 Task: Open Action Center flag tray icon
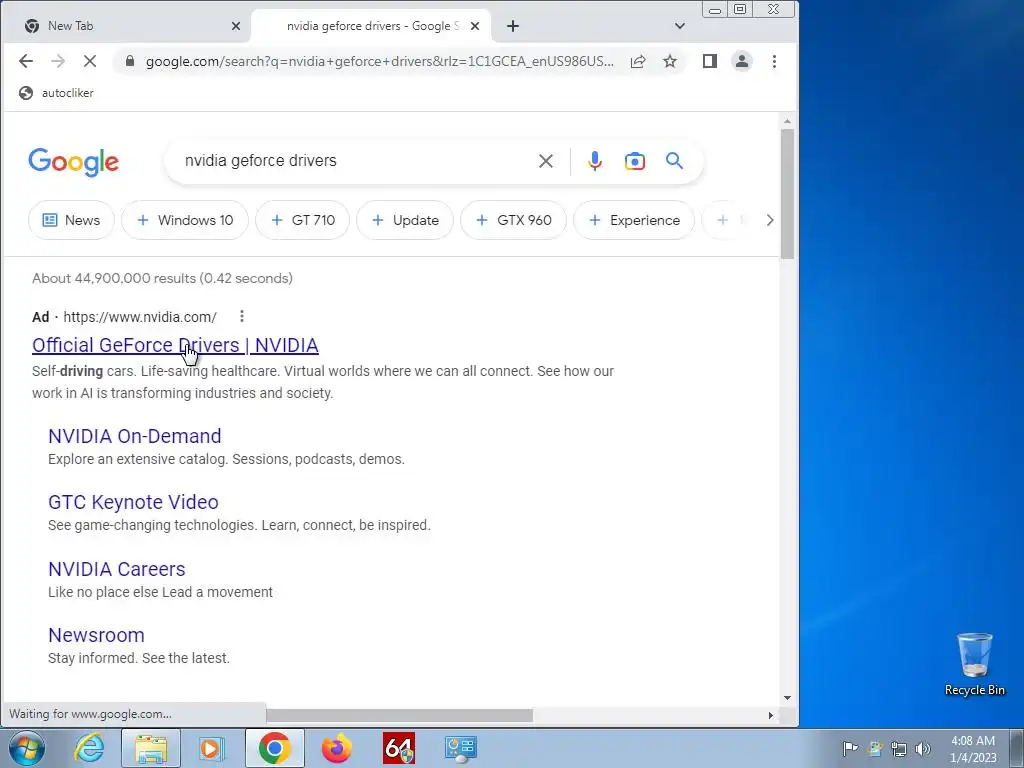point(850,749)
